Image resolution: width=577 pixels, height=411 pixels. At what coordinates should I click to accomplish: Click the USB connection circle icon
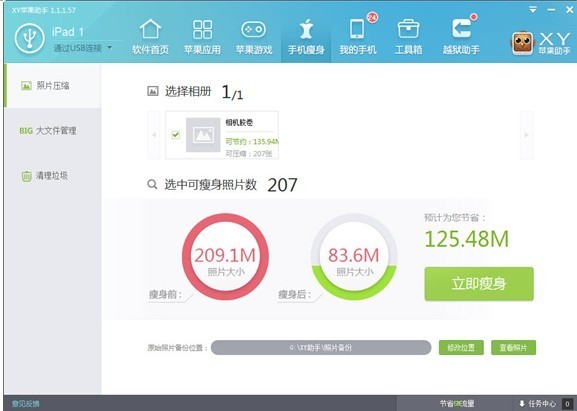(x=30, y=39)
